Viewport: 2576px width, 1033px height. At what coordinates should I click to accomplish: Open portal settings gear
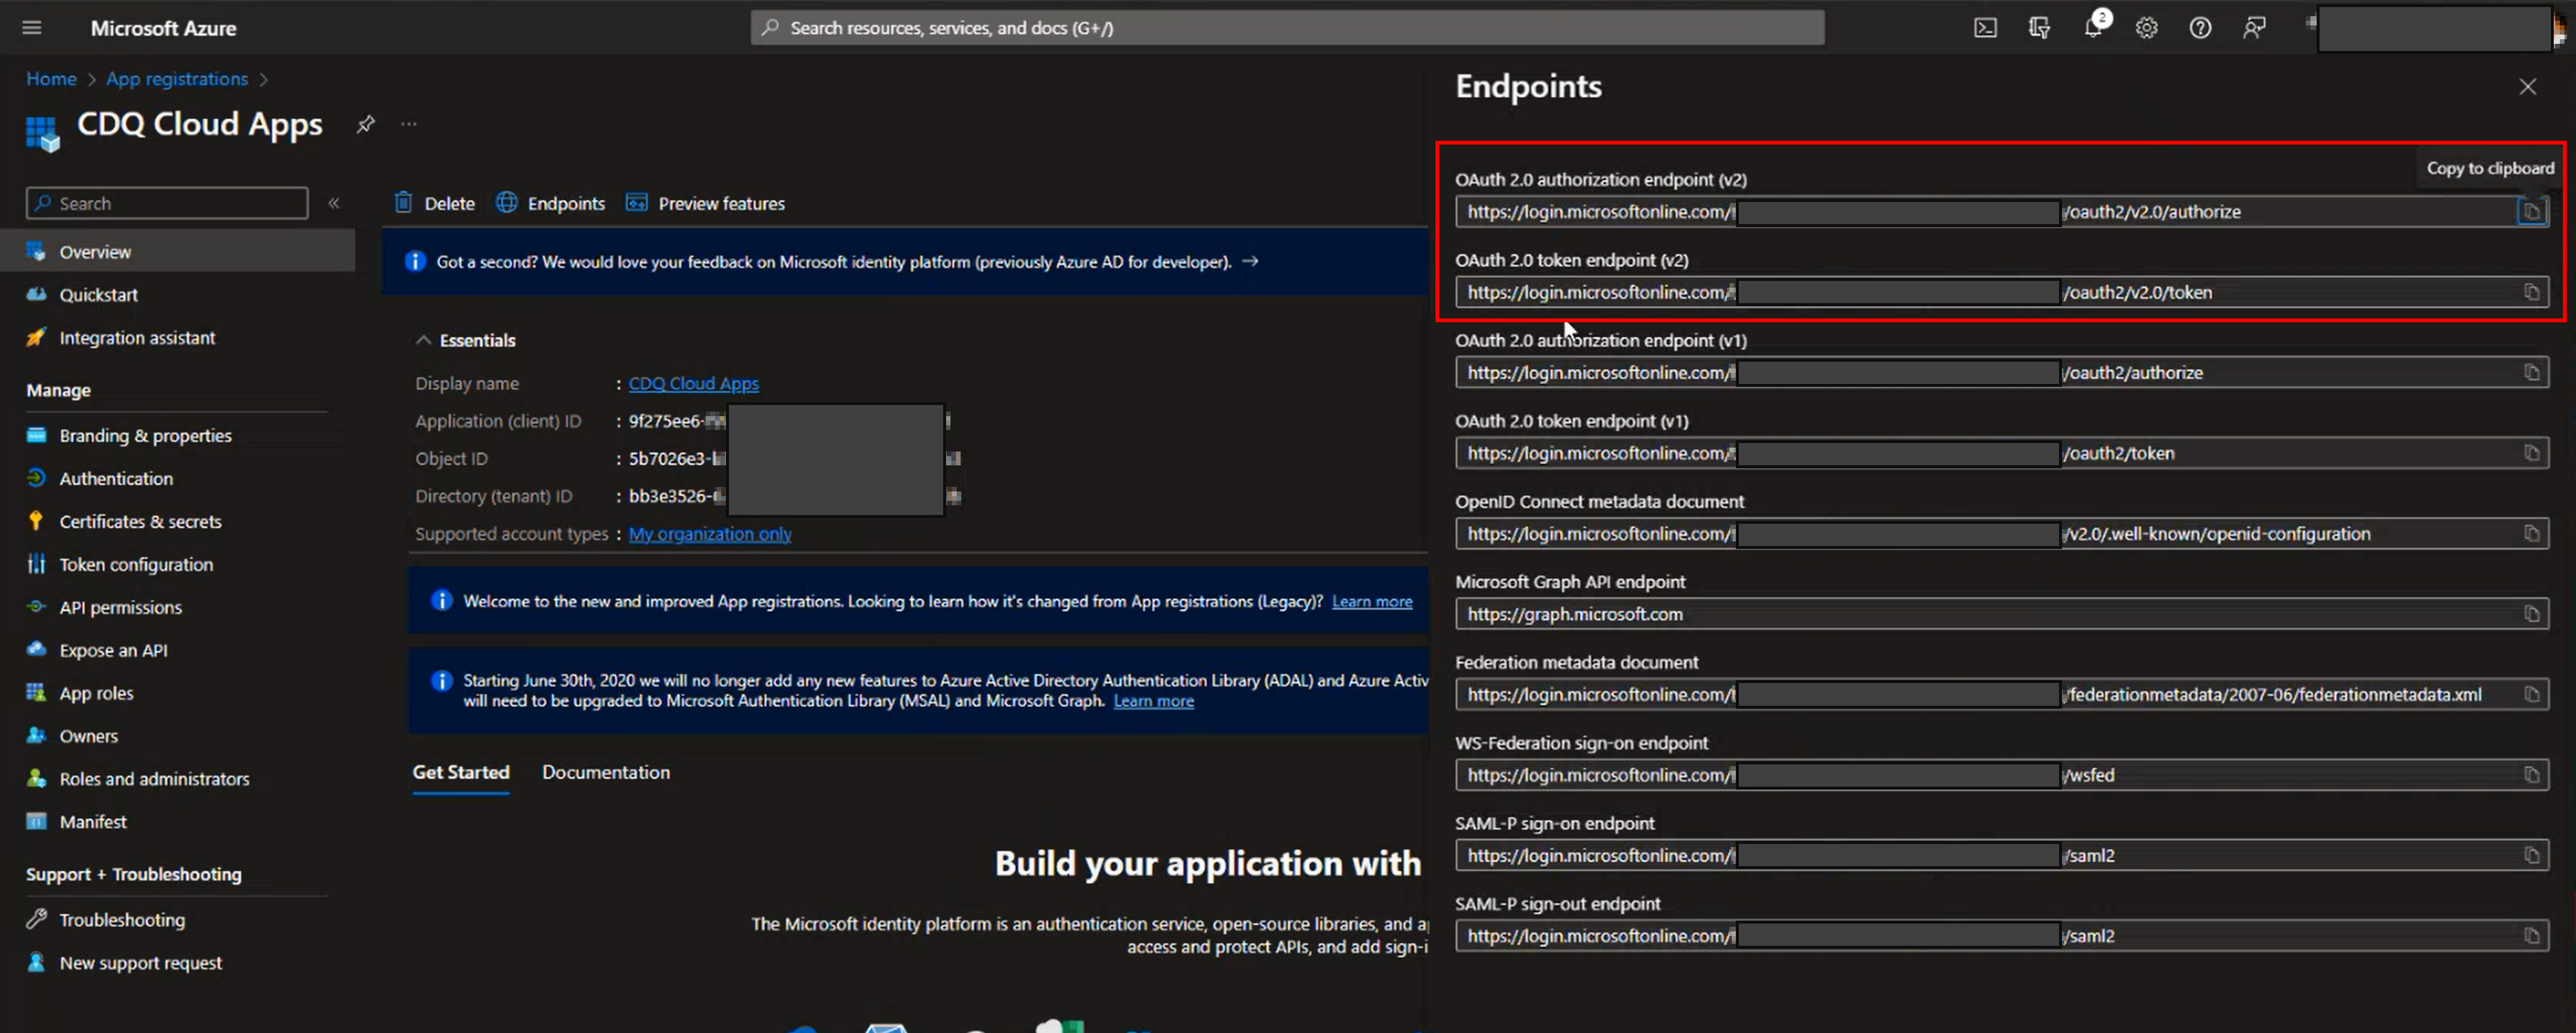(2146, 28)
